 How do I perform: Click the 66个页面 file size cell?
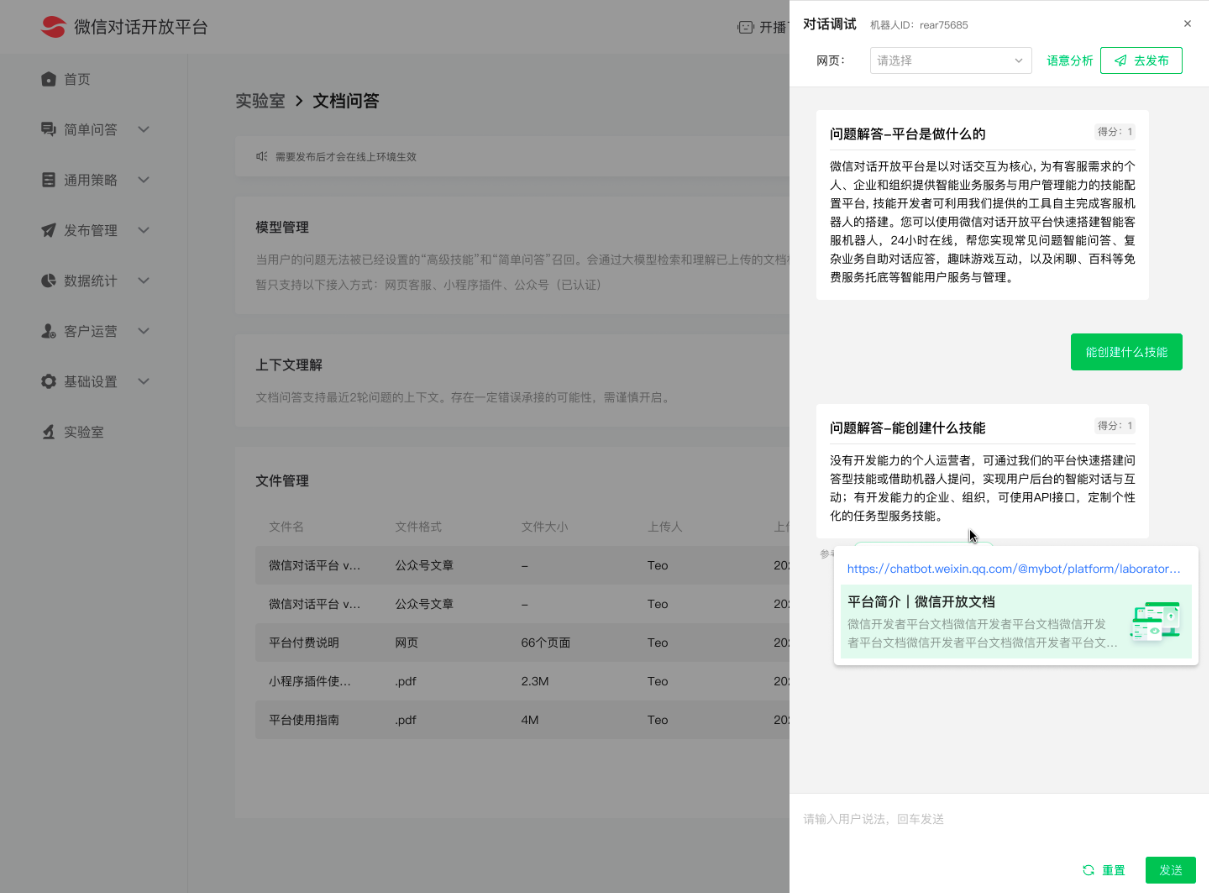546,643
